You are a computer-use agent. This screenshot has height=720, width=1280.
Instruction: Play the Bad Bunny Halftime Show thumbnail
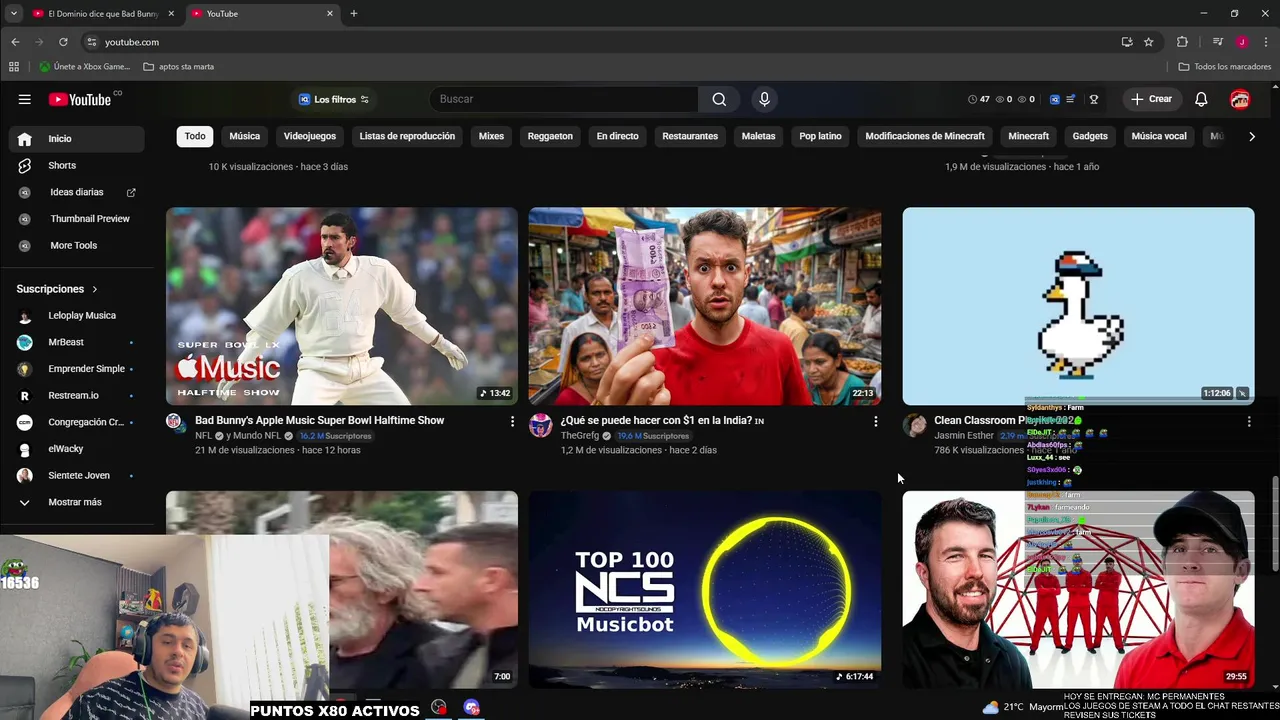pyautogui.click(x=342, y=306)
